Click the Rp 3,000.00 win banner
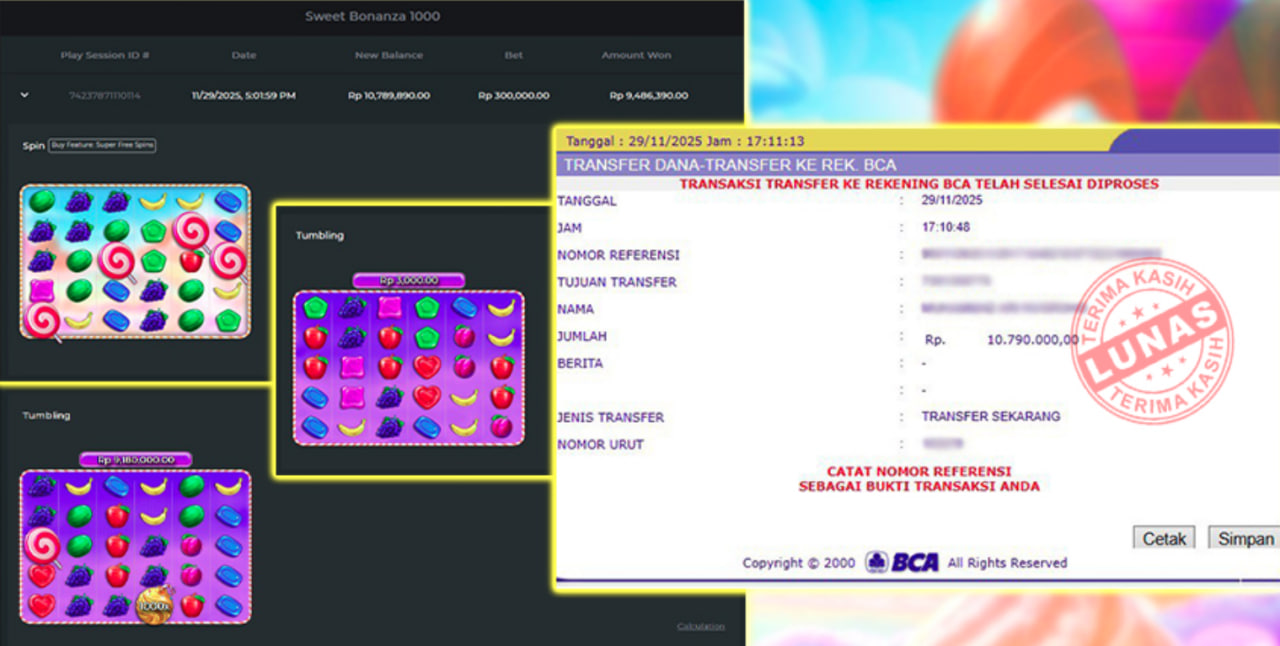Viewport: 1280px width, 646px height. coord(408,280)
